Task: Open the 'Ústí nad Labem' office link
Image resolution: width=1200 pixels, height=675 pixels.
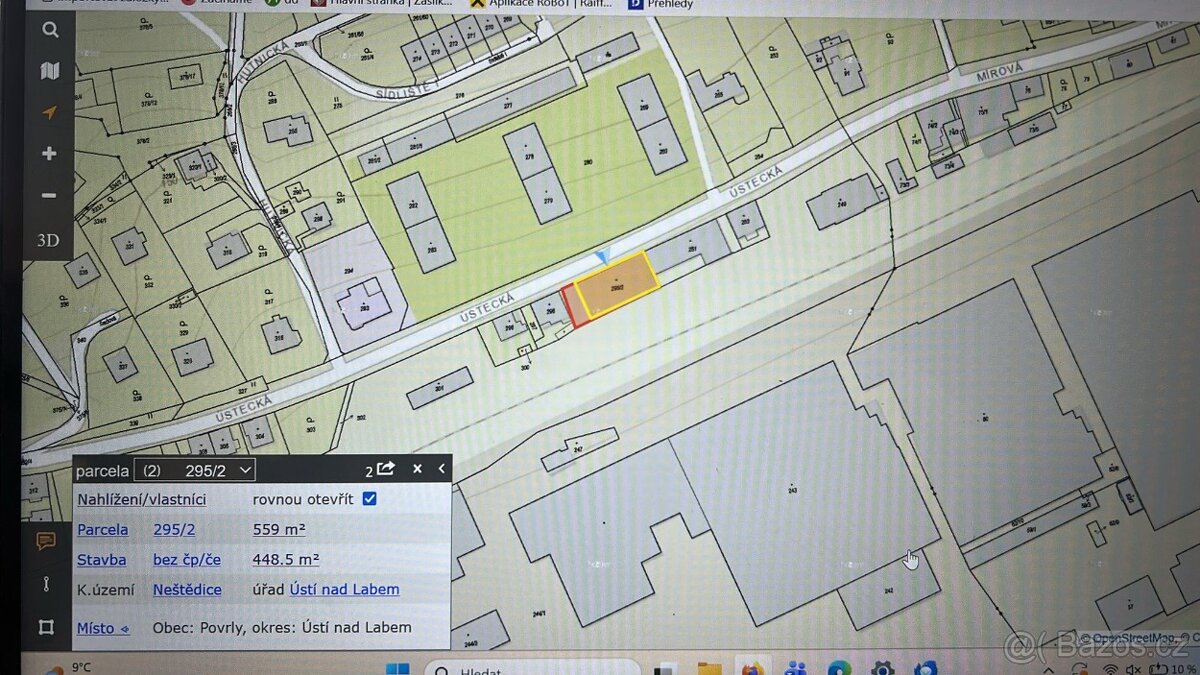Action: [344, 590]
